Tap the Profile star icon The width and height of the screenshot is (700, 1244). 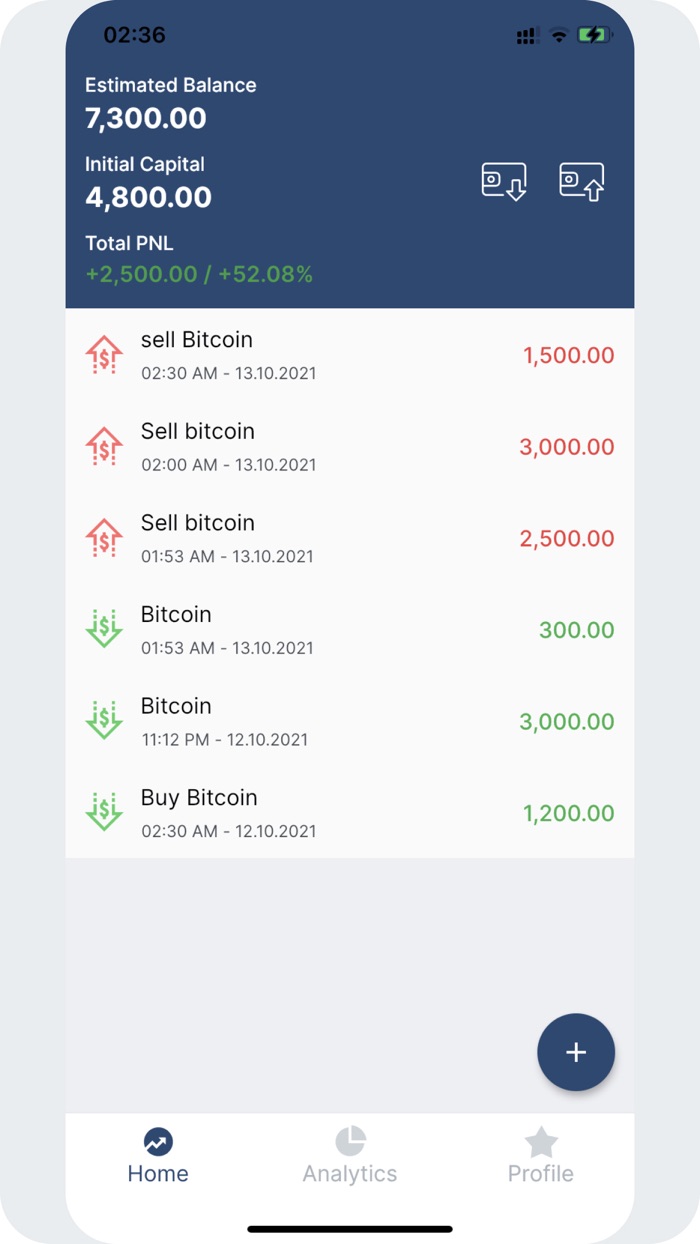541,1141
